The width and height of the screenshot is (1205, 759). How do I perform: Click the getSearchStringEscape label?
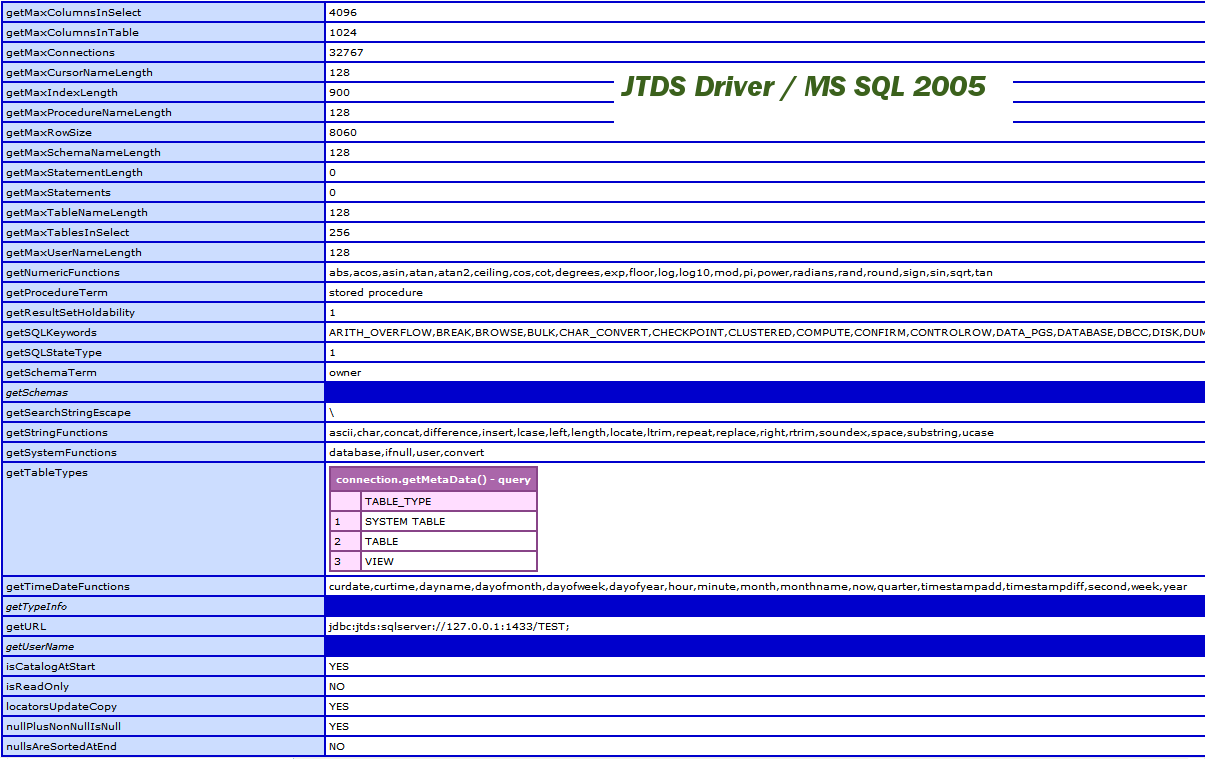pos(68,413)
